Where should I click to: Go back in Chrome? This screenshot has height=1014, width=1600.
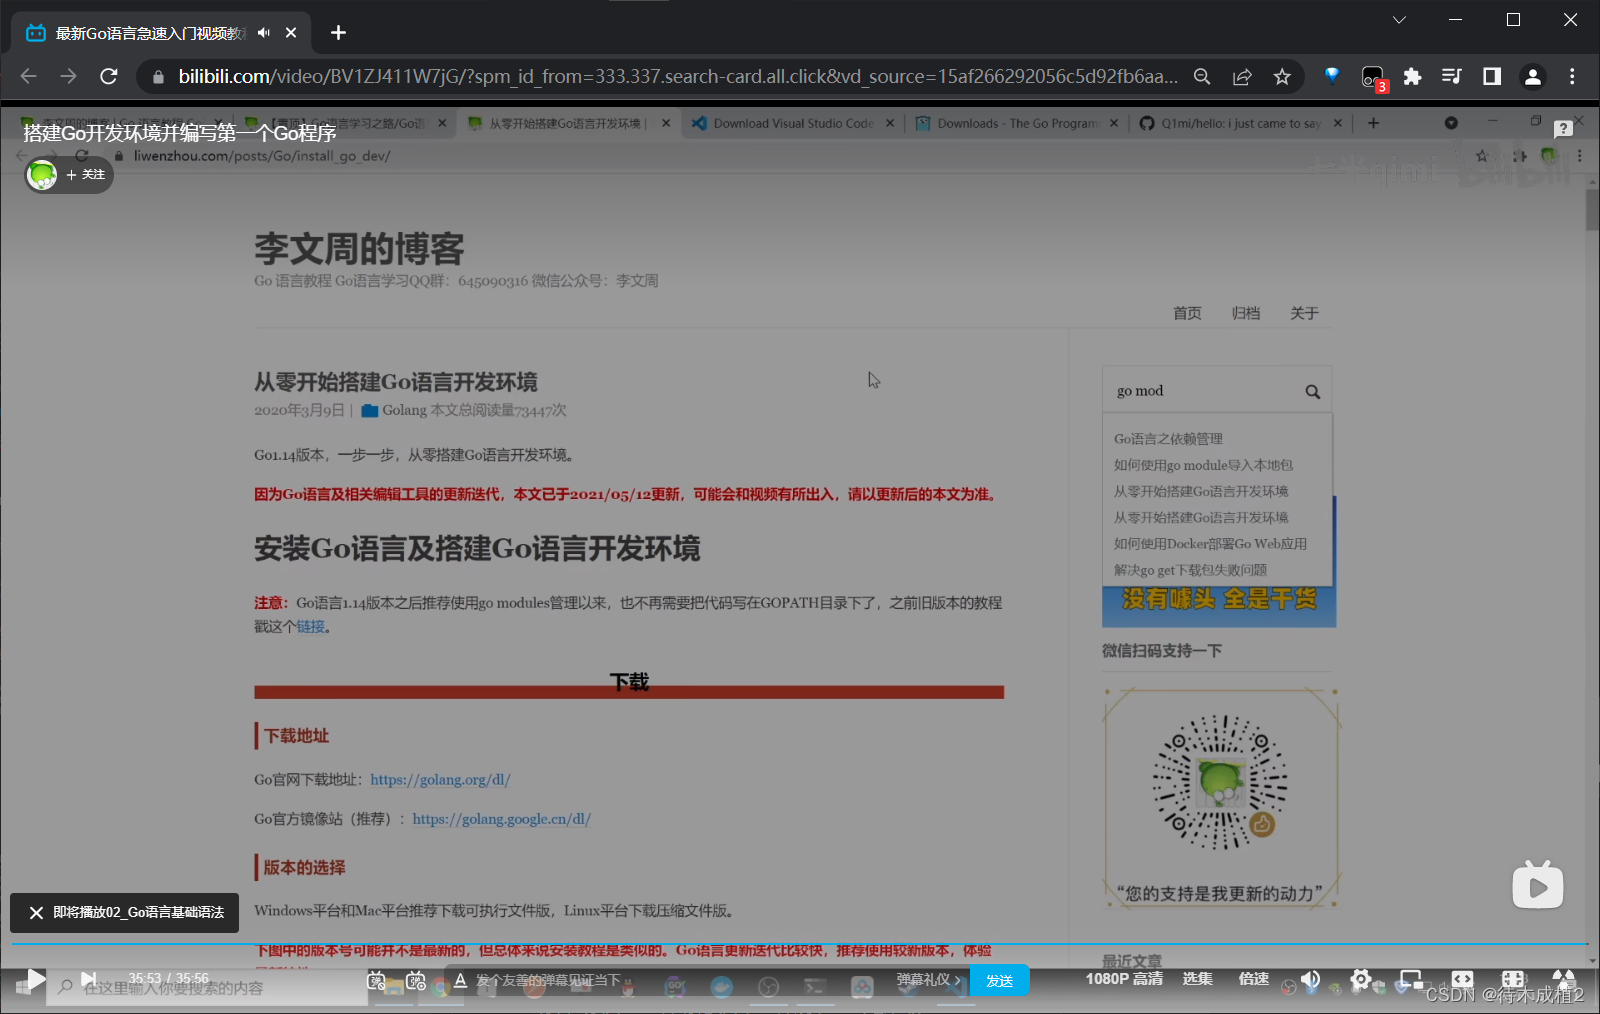tap(28, 76)
